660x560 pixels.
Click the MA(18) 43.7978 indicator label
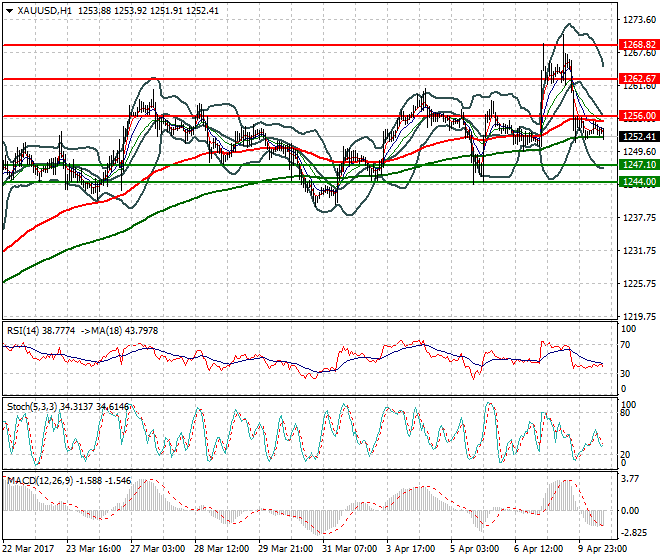[x=125, y=331]
